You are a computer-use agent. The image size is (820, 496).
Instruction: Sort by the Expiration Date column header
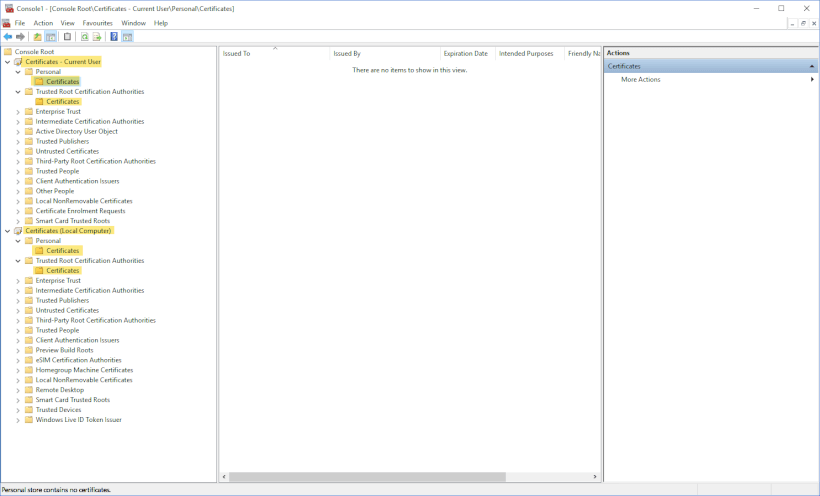click(468, 53)
